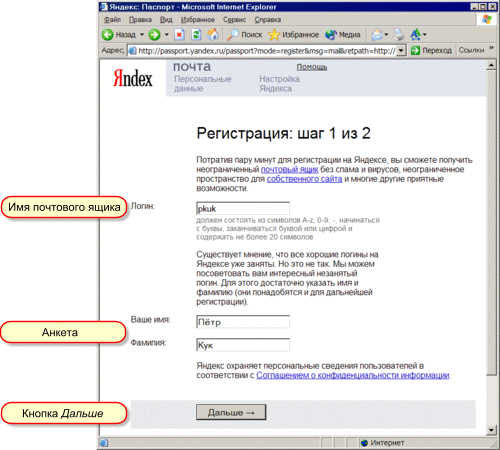Click the Mail envelope toolbar icon

click(x=377, y=34)
